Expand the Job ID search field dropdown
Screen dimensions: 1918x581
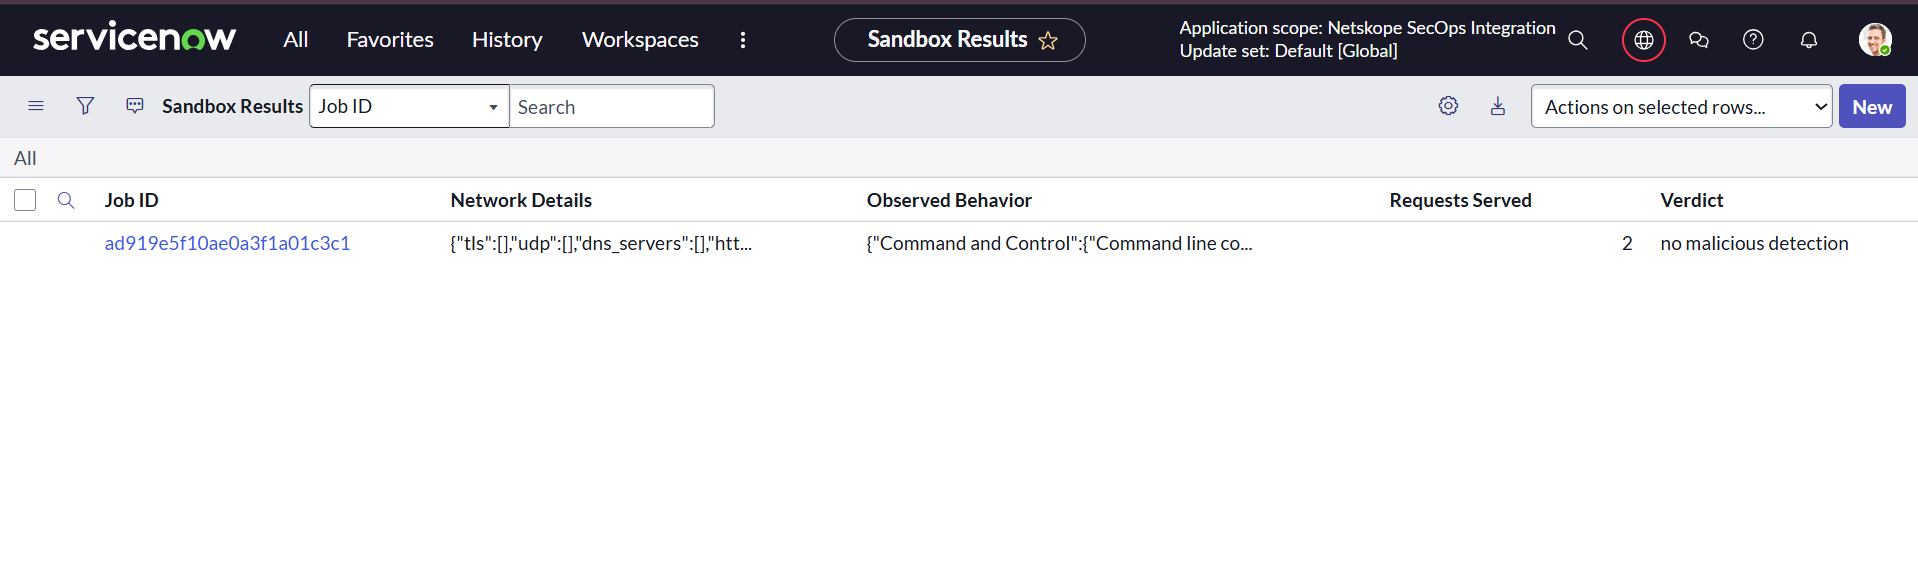tap(409, 106)
